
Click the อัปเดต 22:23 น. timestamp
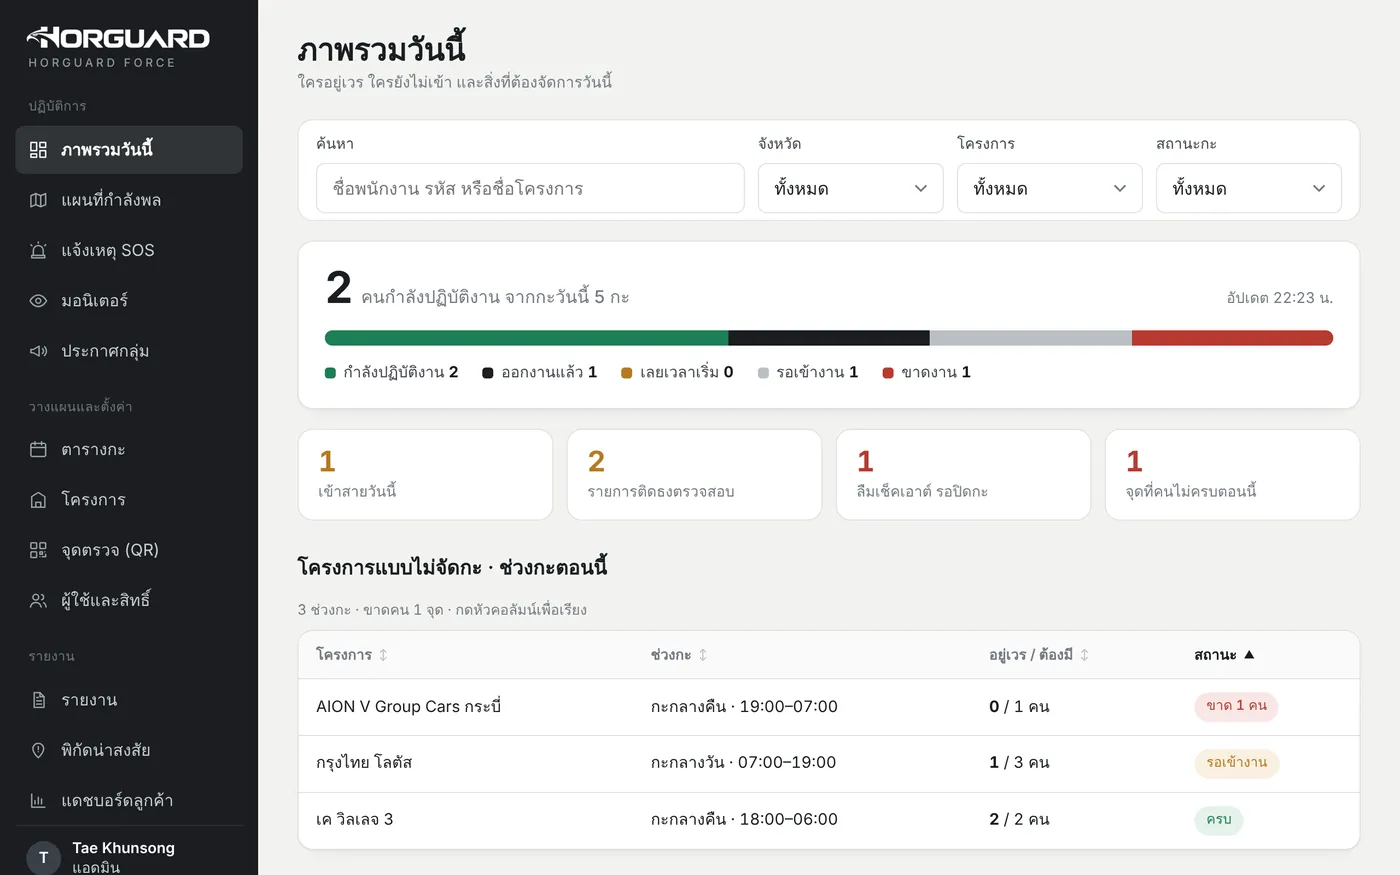1280,298
